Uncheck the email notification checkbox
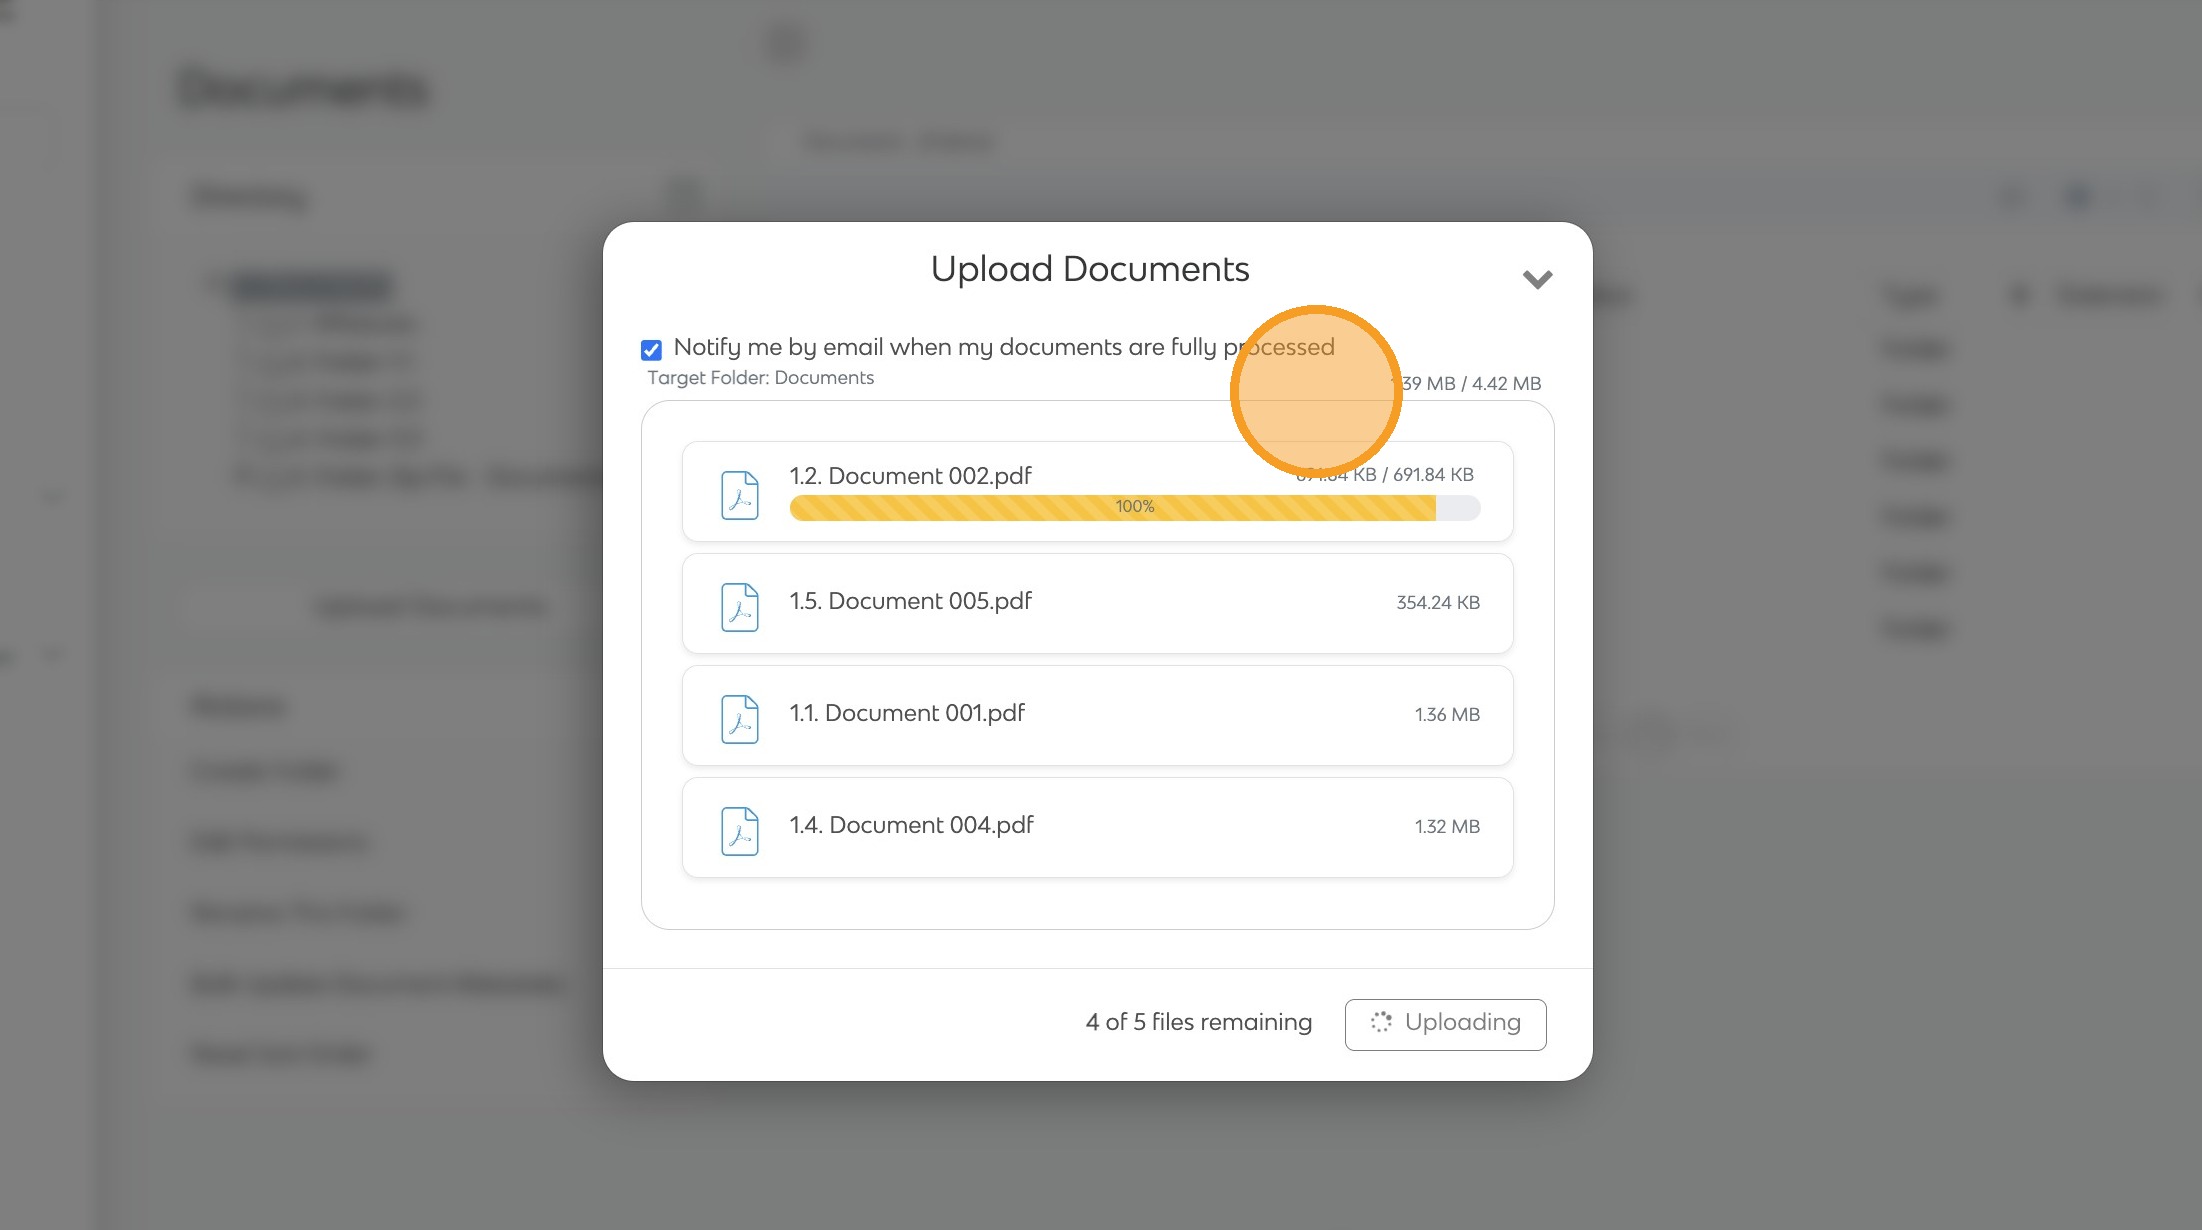 pyautogui.click(x=651, y=349)
